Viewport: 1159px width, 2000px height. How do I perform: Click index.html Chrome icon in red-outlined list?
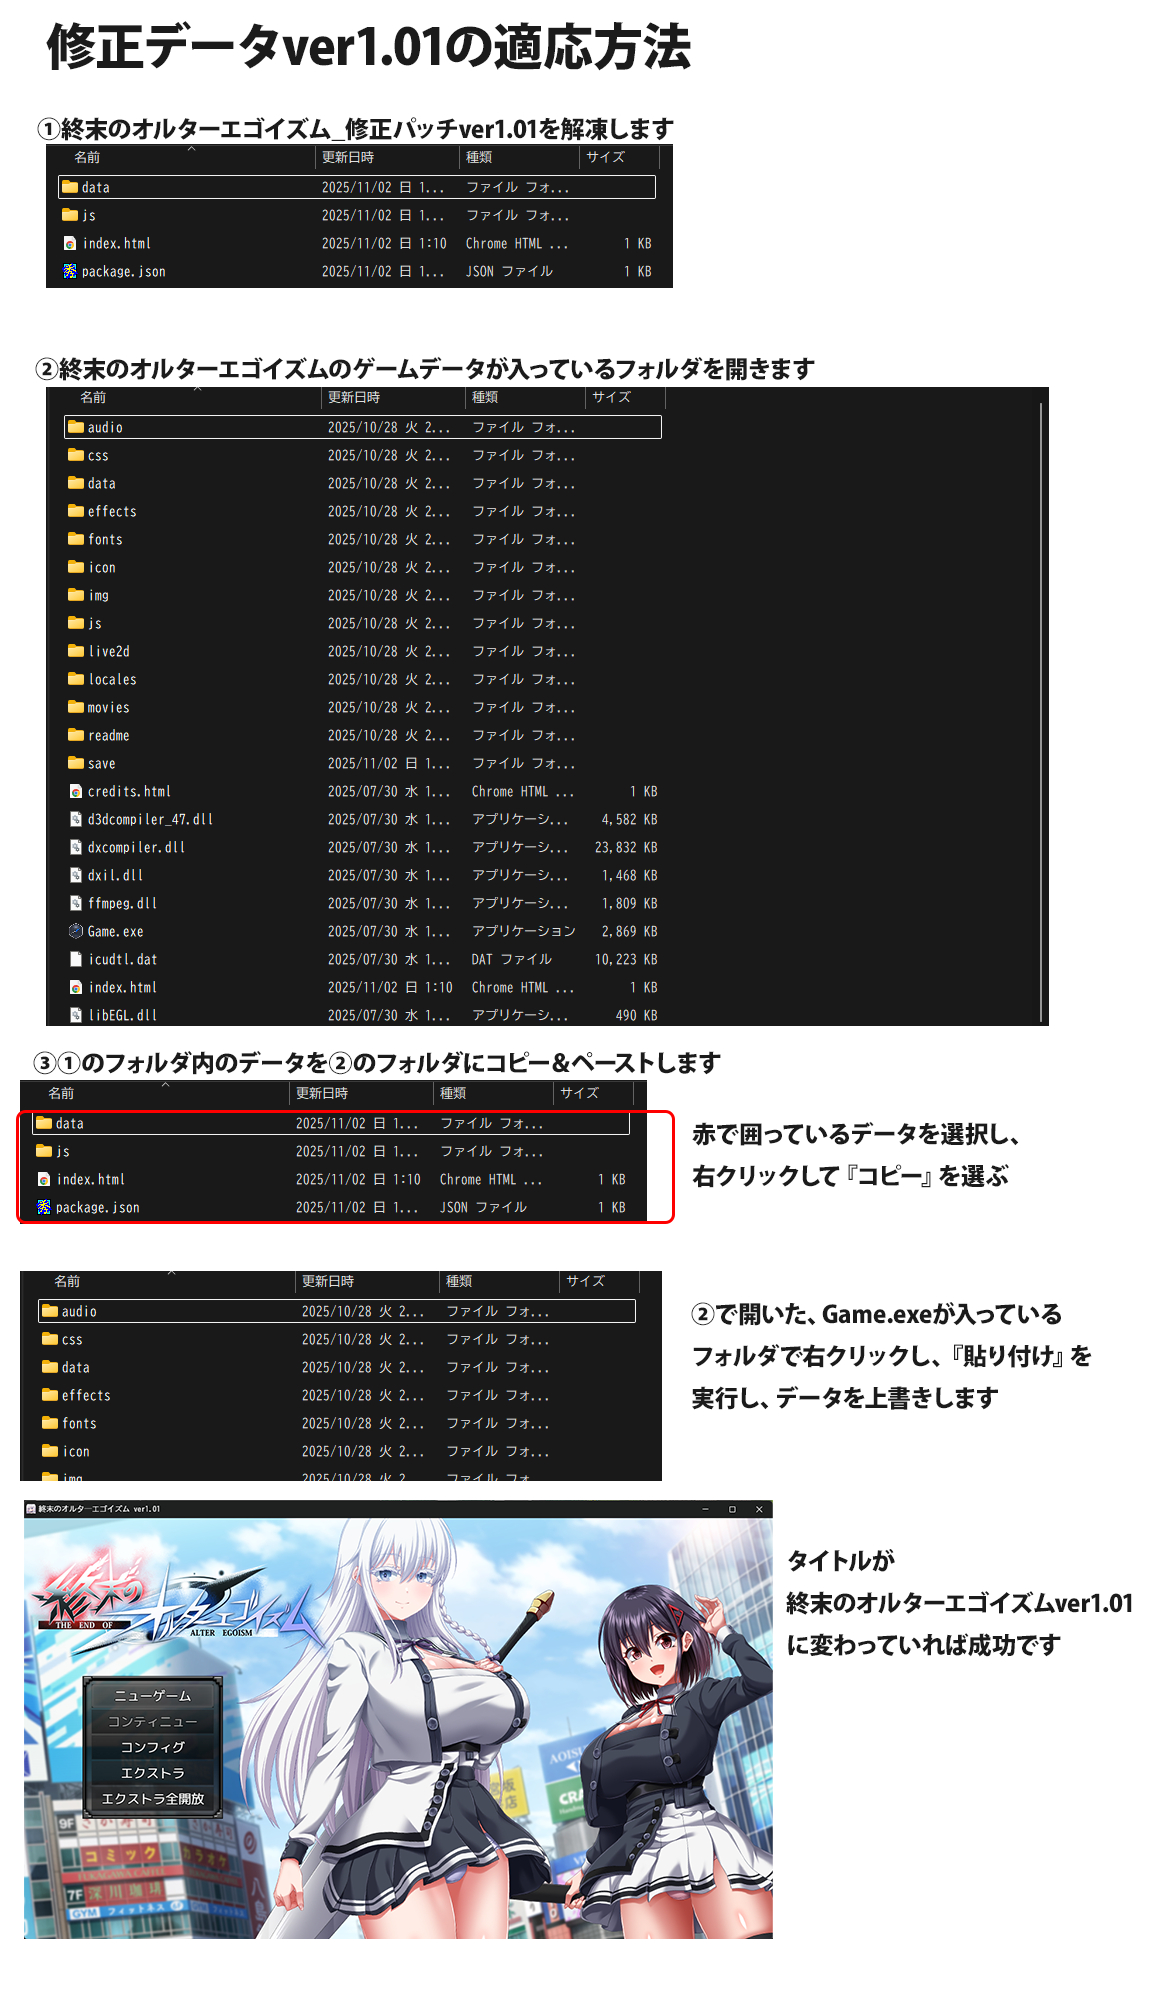pos(44,1179)
